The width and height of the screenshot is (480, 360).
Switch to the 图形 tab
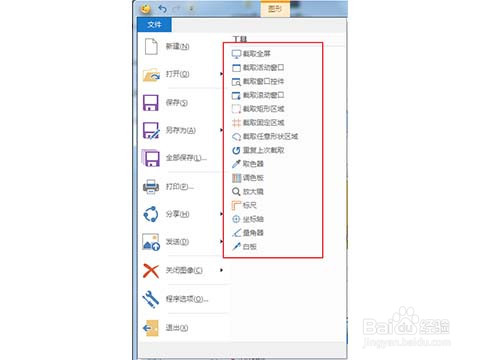pos(275,9)
